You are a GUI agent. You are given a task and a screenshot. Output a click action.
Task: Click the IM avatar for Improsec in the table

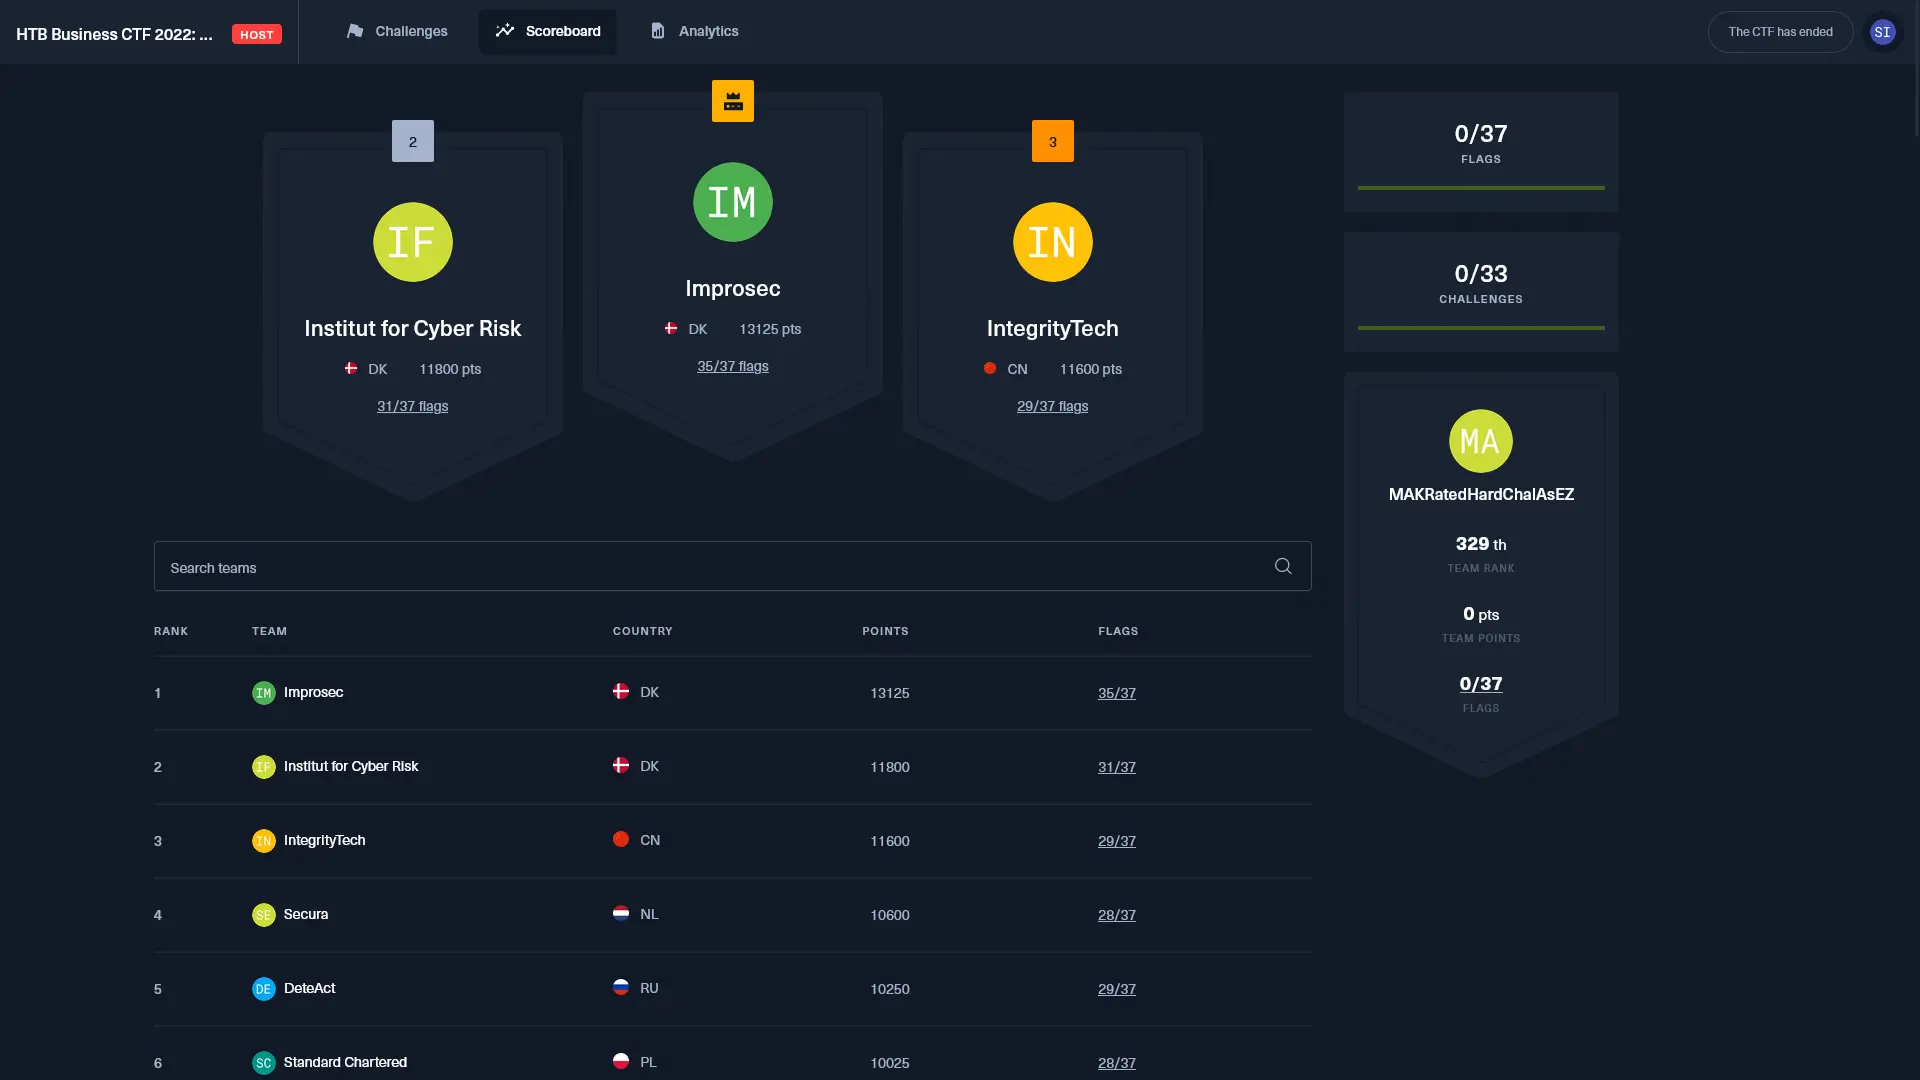click(x=263, y=692)
